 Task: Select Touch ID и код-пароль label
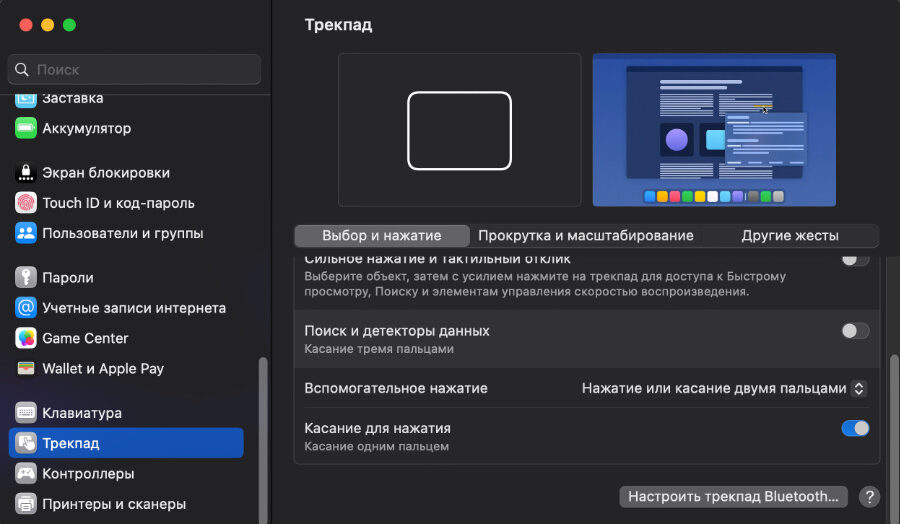click(x=118, y=203)
